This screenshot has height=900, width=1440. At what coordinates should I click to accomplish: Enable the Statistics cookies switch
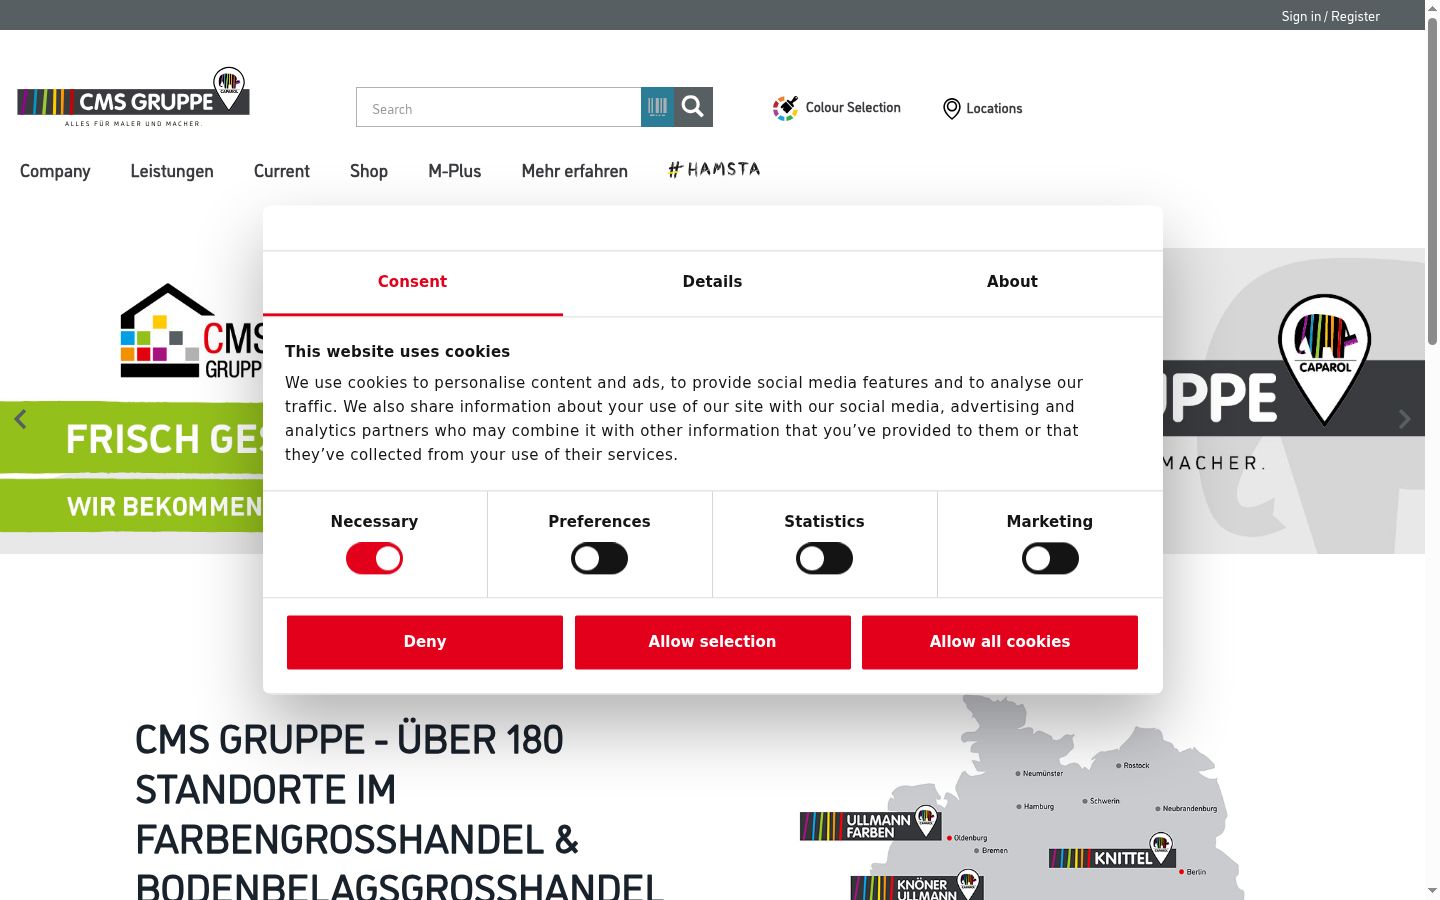[x=824, y=558]
